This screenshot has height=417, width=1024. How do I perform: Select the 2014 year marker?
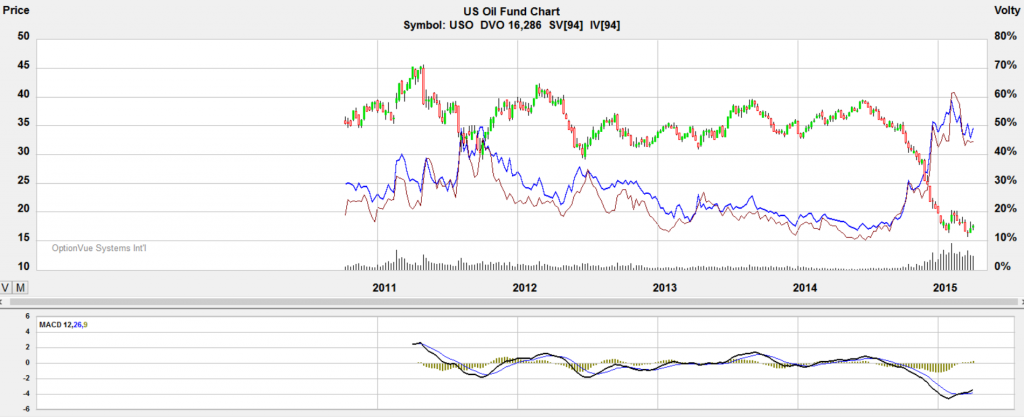805,288
